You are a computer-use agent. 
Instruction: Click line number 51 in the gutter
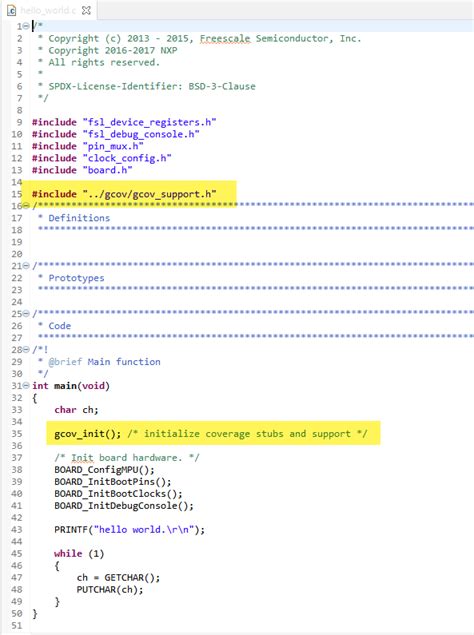point(17,625)
